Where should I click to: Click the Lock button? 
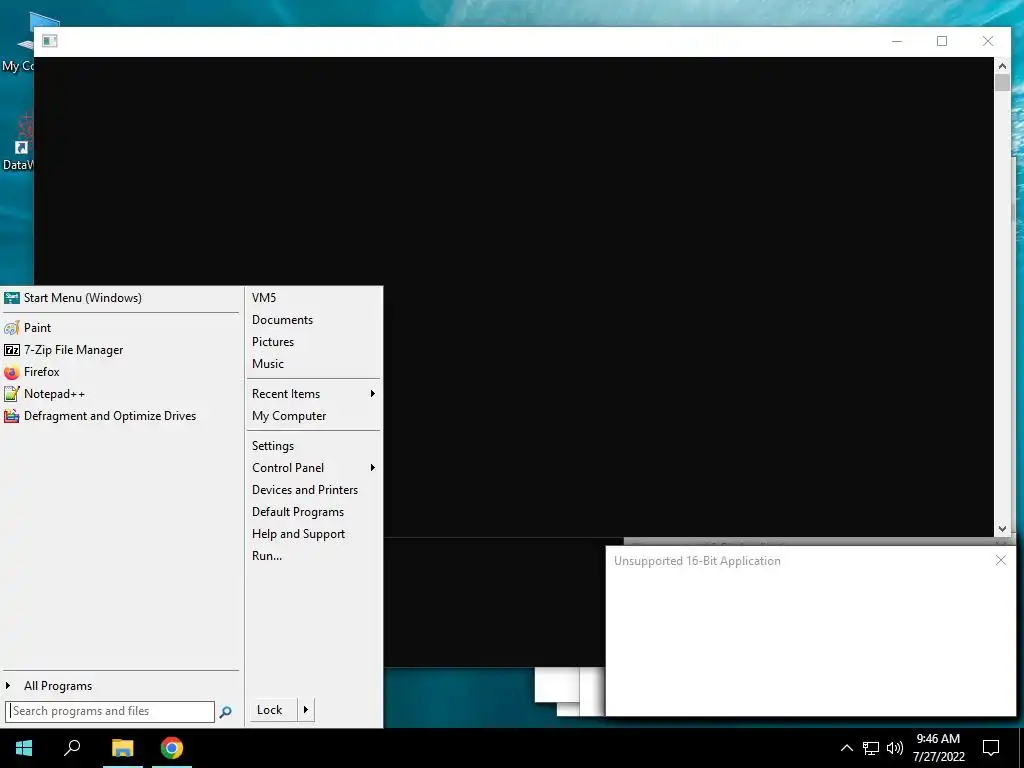[x=272, y=710]
